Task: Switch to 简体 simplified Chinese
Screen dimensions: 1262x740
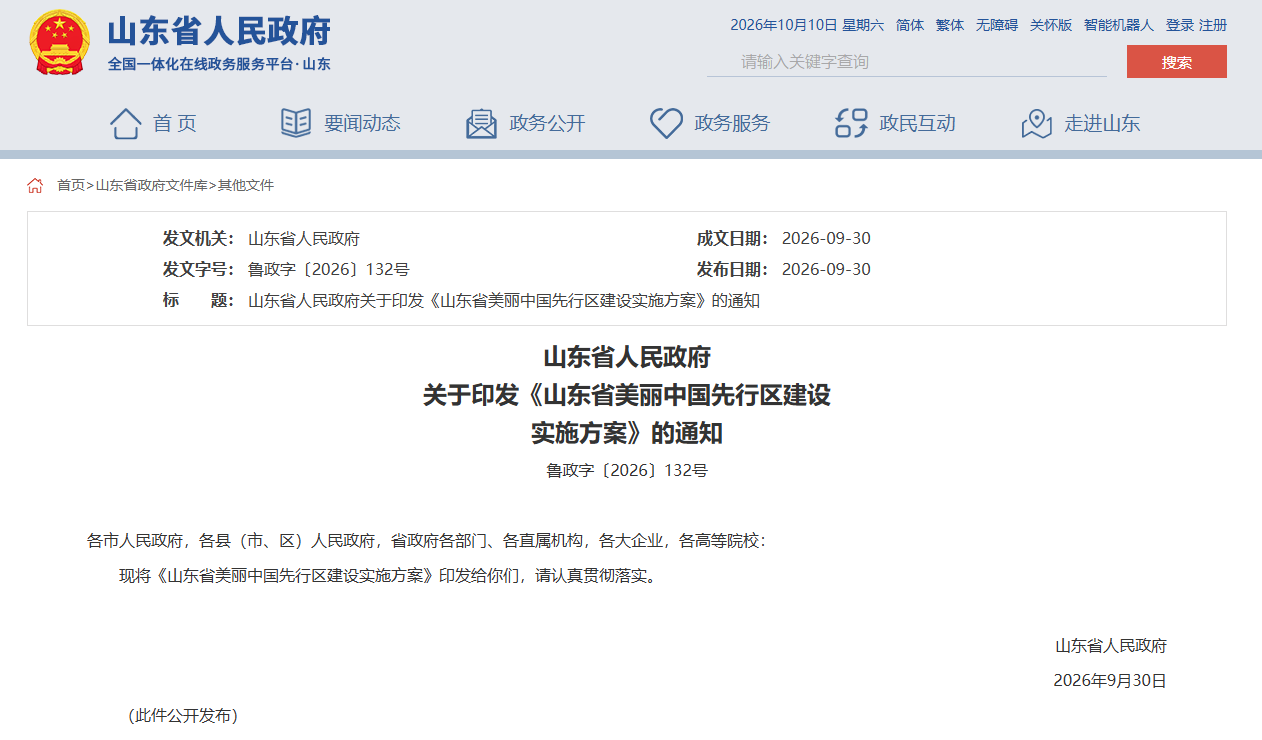Action: [910, 25]
